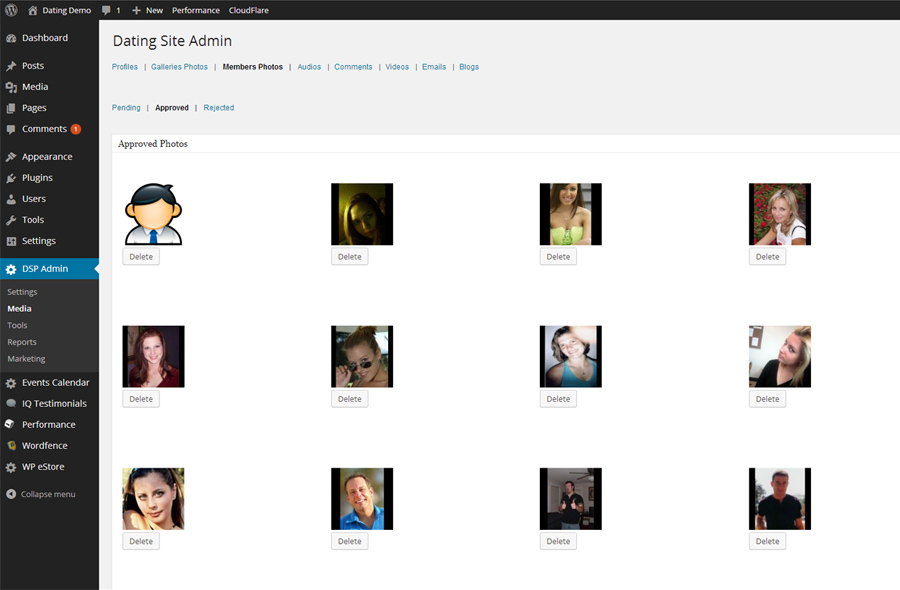Click the Comments speech bubble sidebar icon
This screenshot has width=900, height=590.
click(11, 129)
